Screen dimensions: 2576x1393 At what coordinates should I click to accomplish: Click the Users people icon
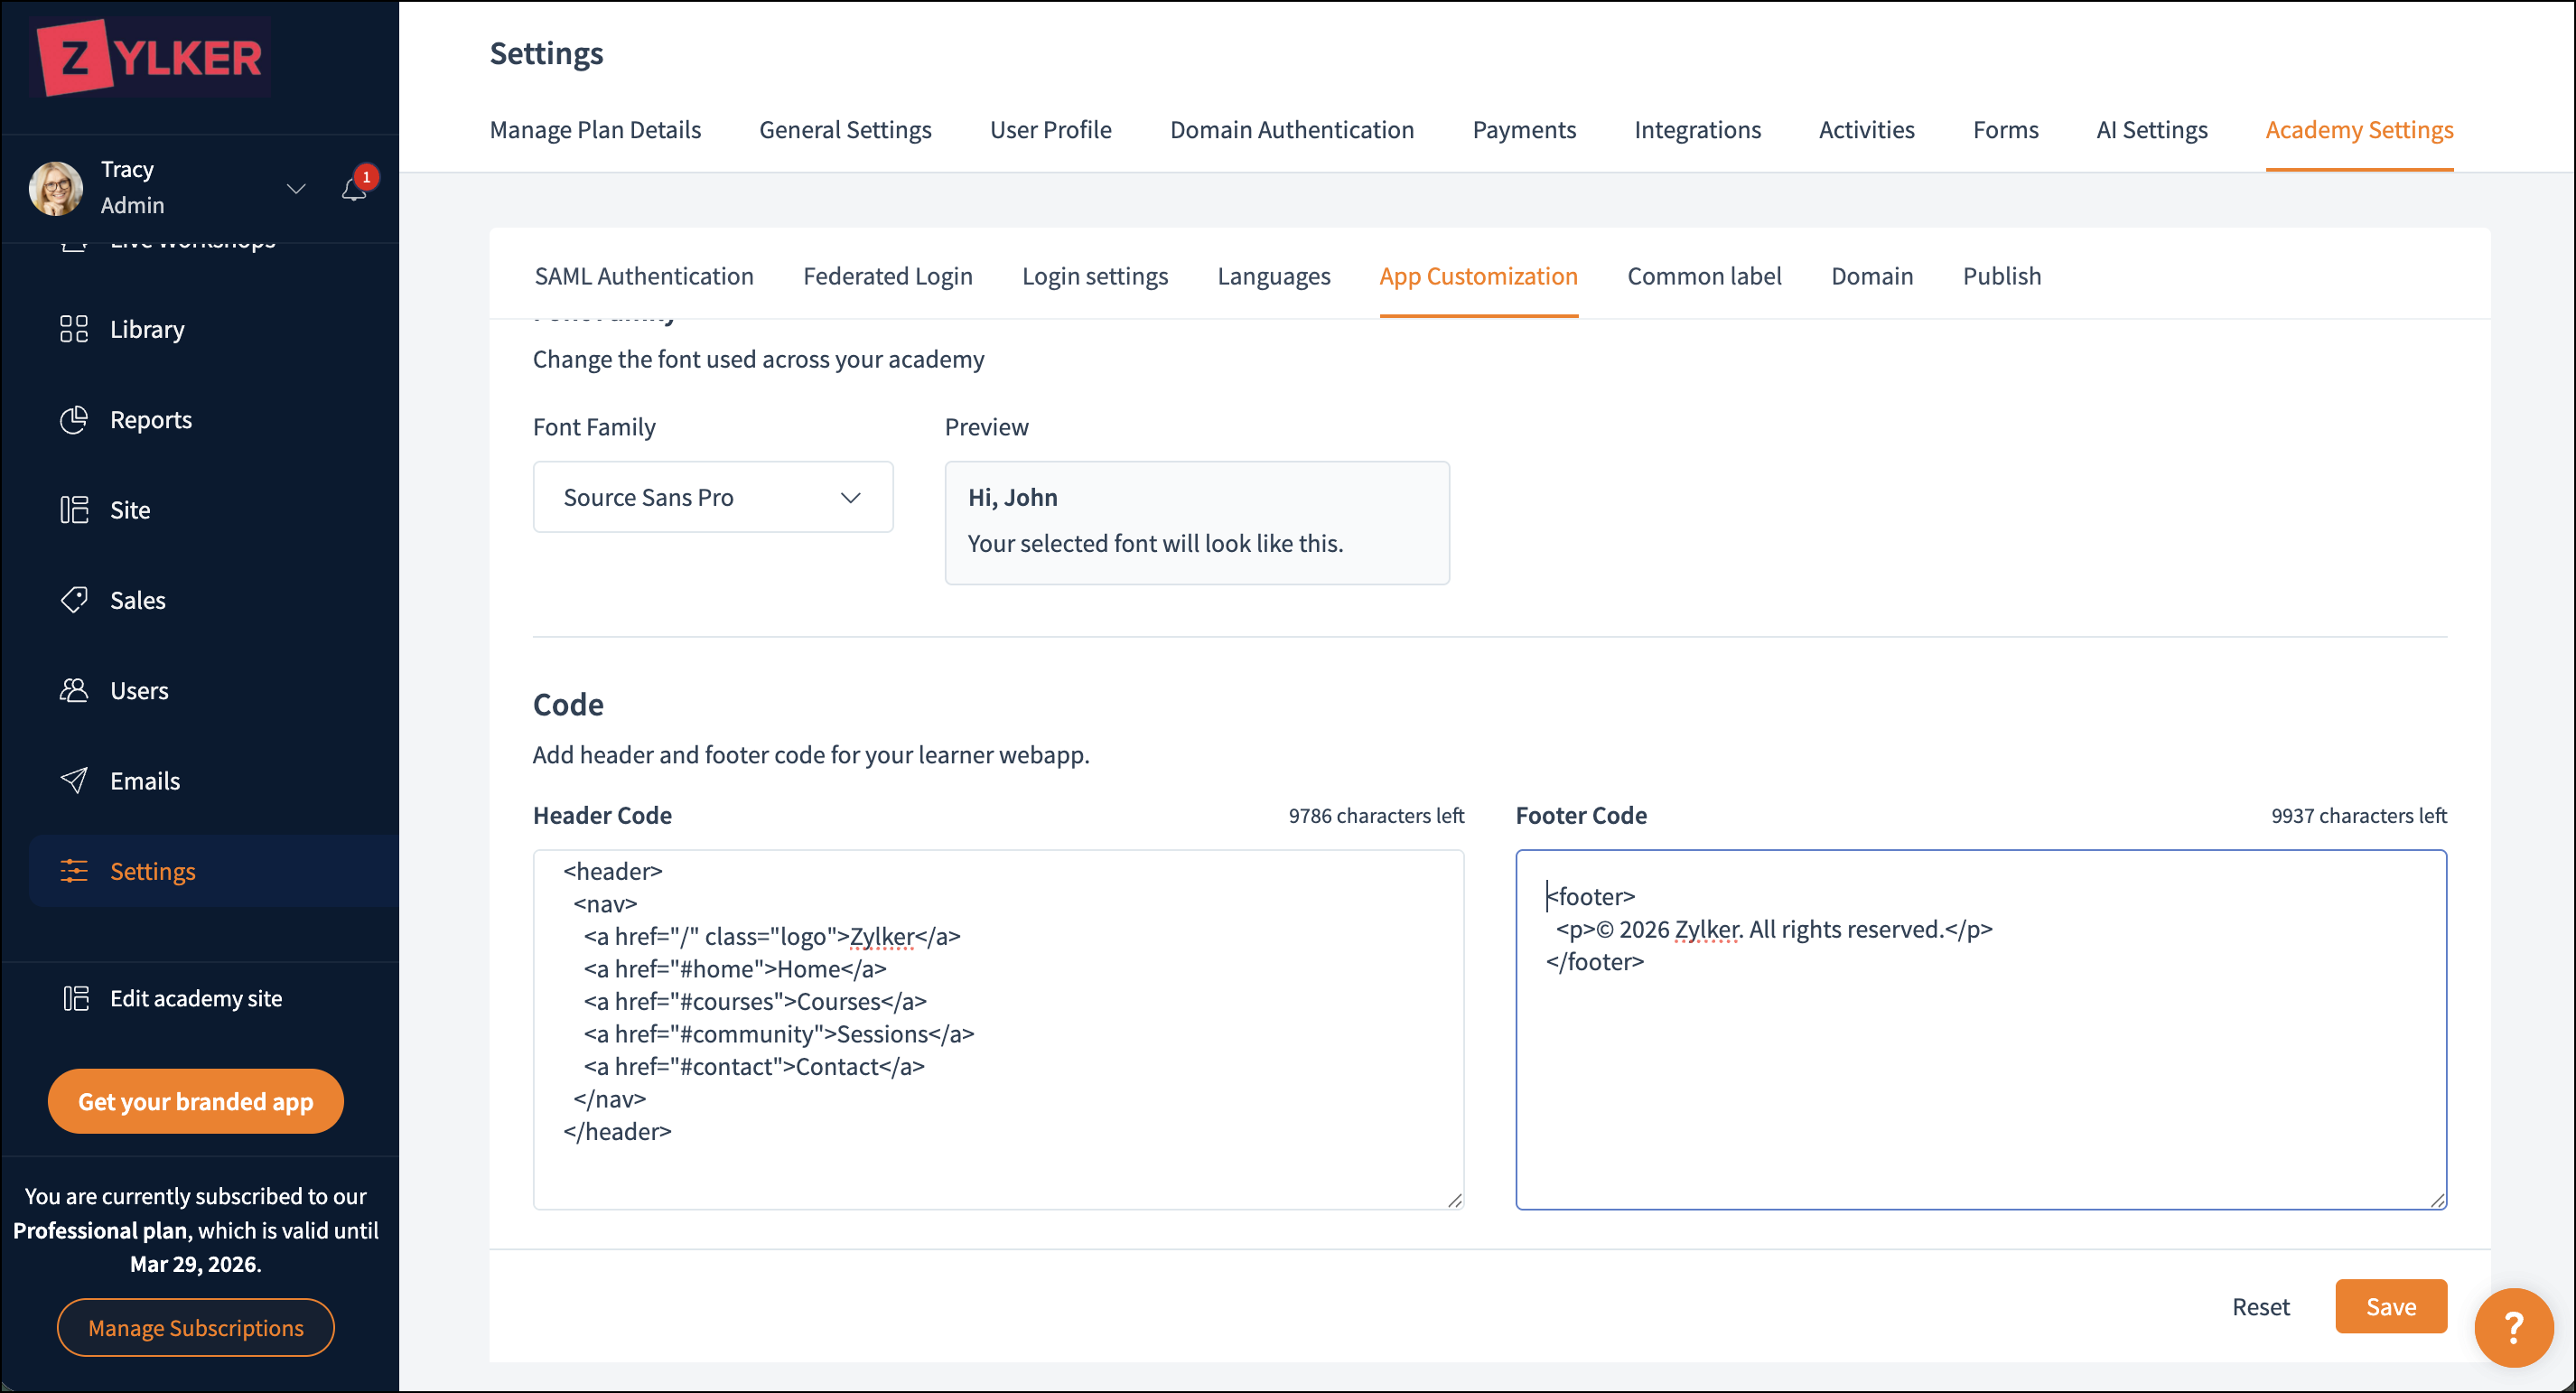[x=74, y=690]
